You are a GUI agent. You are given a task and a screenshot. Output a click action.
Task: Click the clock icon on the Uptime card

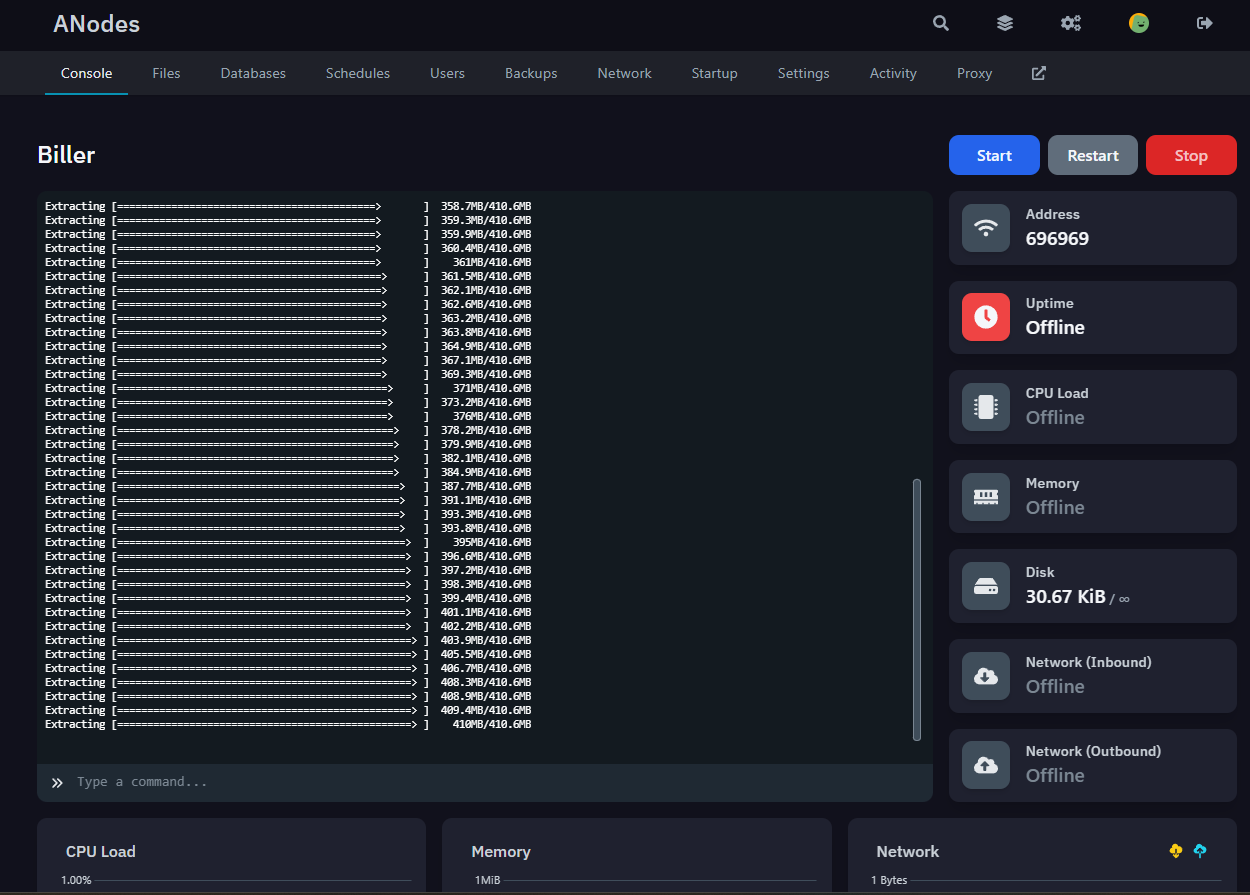[985, 317]
